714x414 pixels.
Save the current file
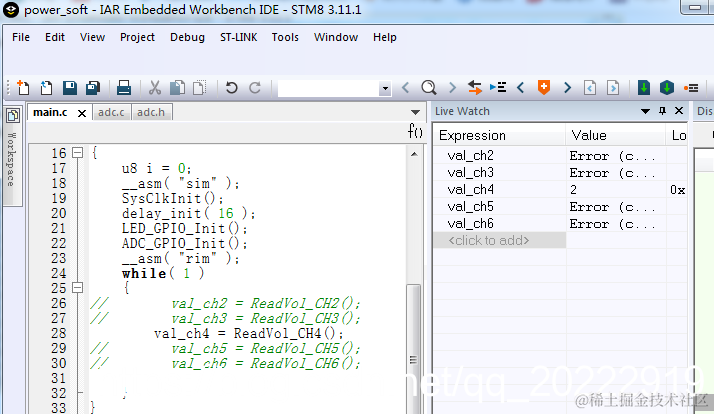(70, 87)
